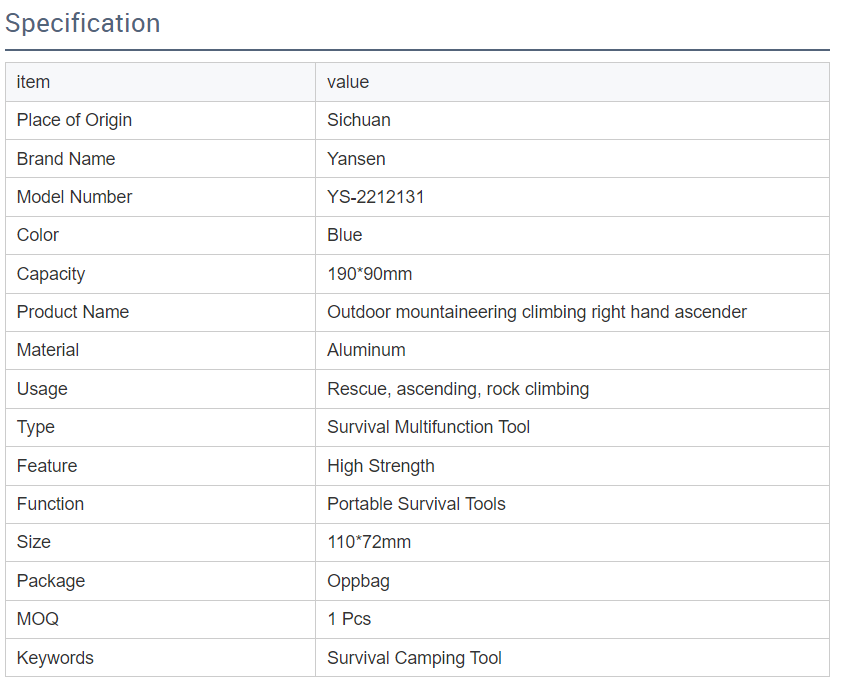Click the Aluminum material value
Viewport: 845px width, 692px height.
point(366,350)
